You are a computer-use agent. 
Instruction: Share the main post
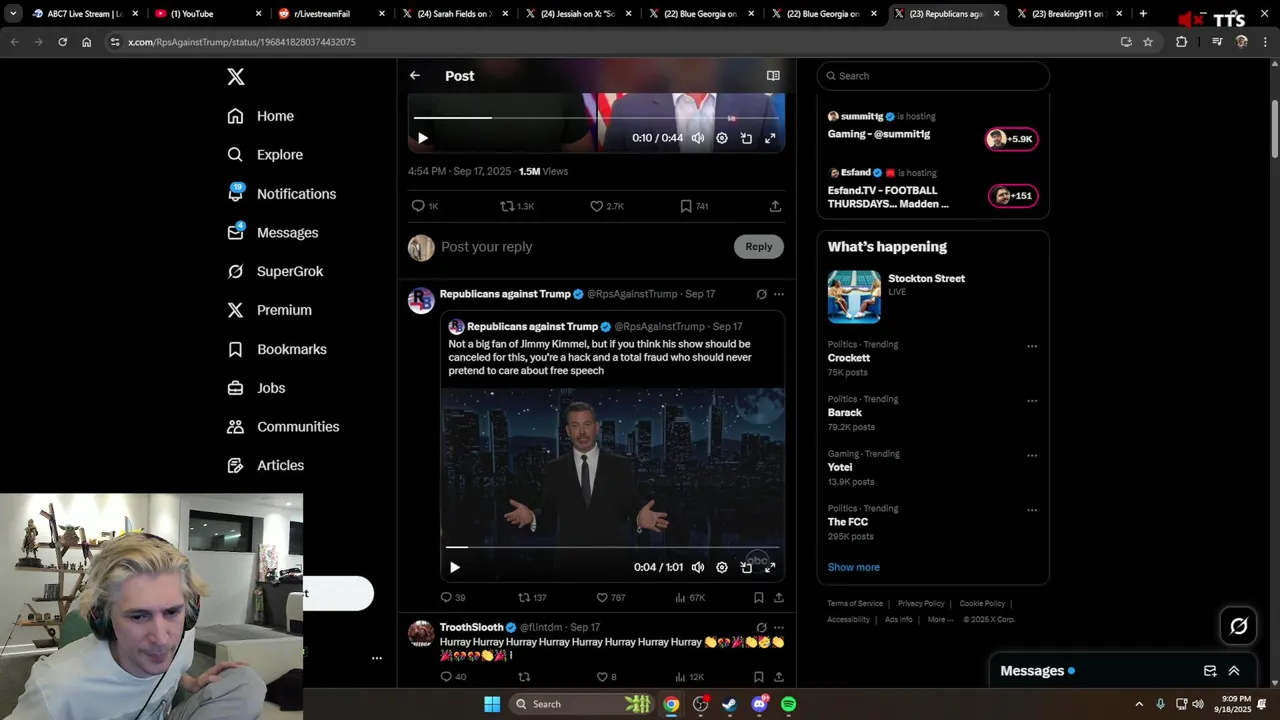775,206
